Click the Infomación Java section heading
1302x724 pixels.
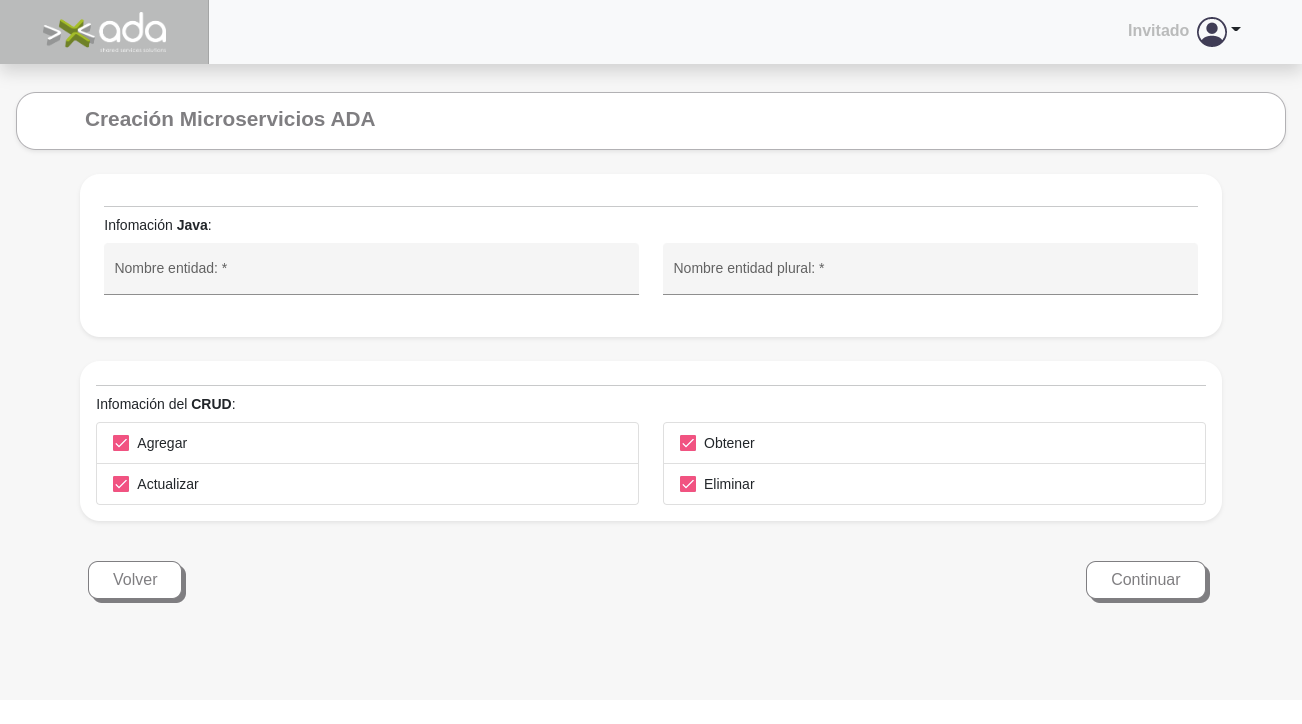[158, 225]
